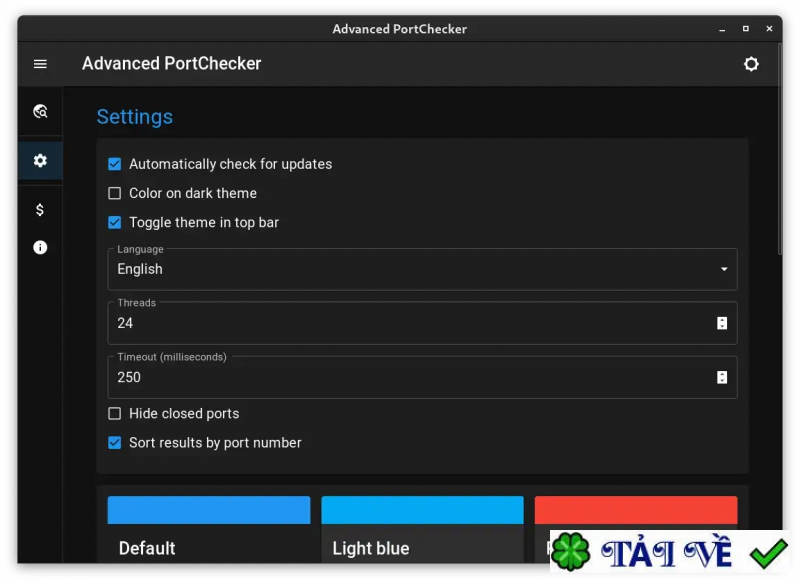
Task: Open the hamburger navigation menu
Action: (40, 64)
